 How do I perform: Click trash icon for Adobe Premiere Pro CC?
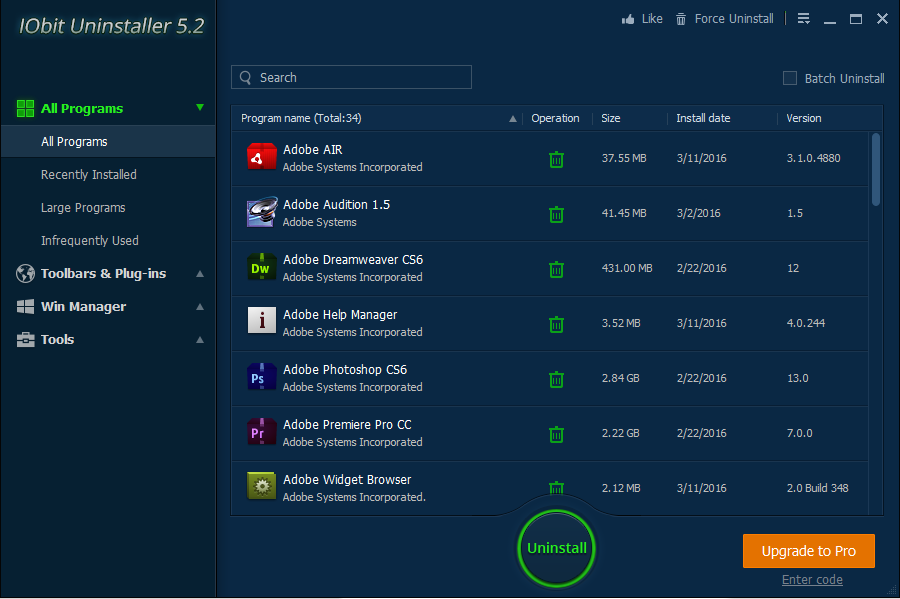556,434
